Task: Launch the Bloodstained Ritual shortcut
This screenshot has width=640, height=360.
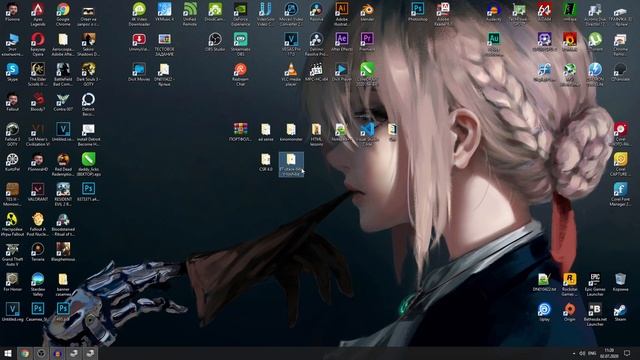Action: pyautogui.click(x=63, y=224)
